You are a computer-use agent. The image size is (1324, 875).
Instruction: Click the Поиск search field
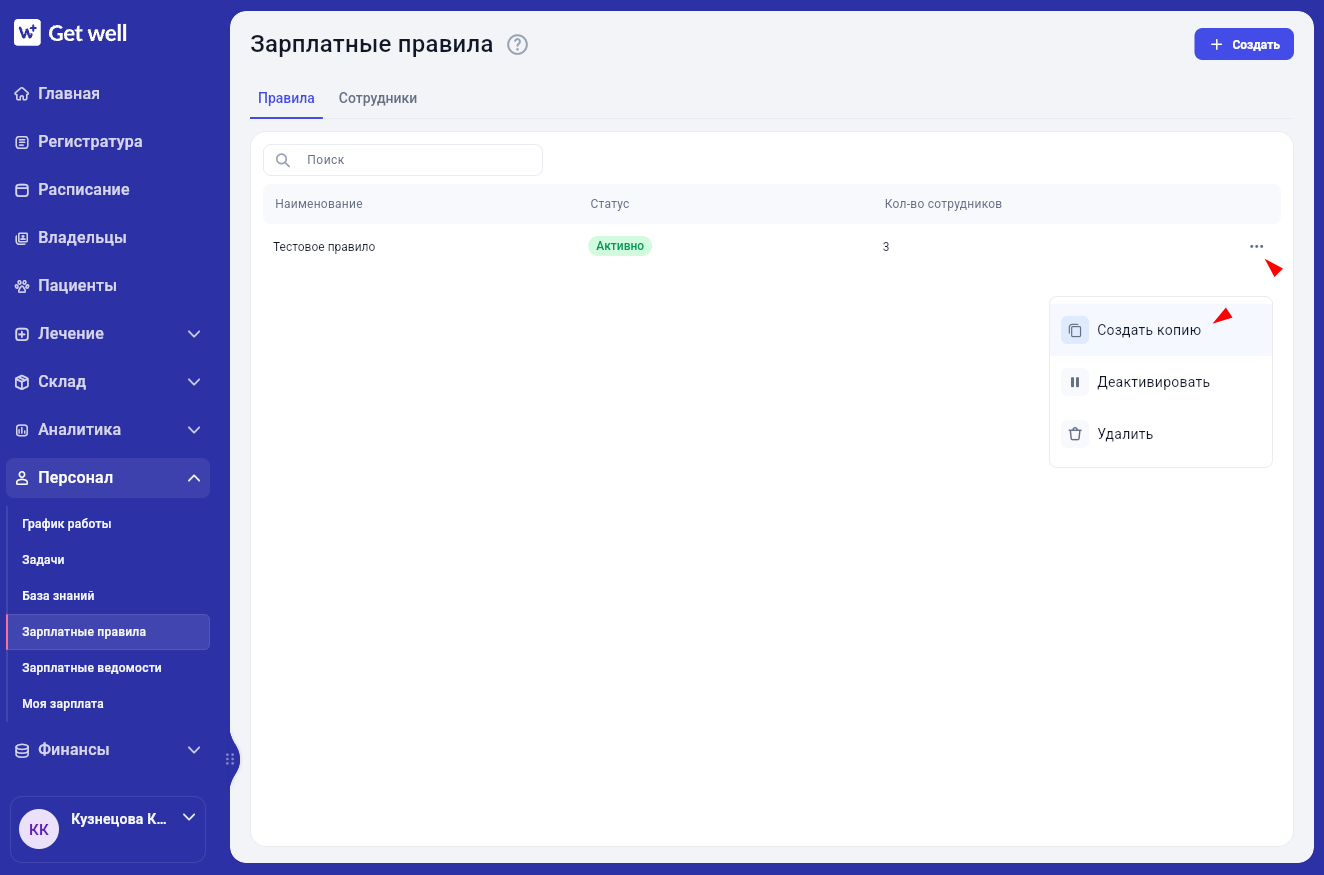coord(403,160)
